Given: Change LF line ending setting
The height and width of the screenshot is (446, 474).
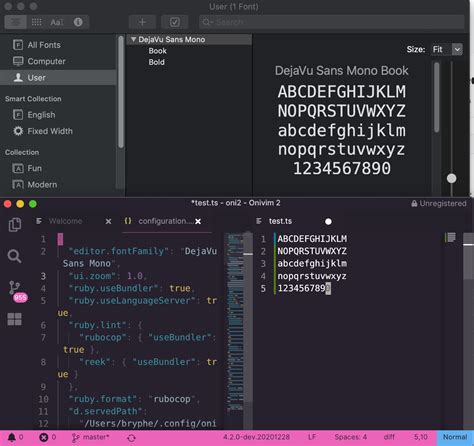Looking at the screenshot, I should coord(312,437).
